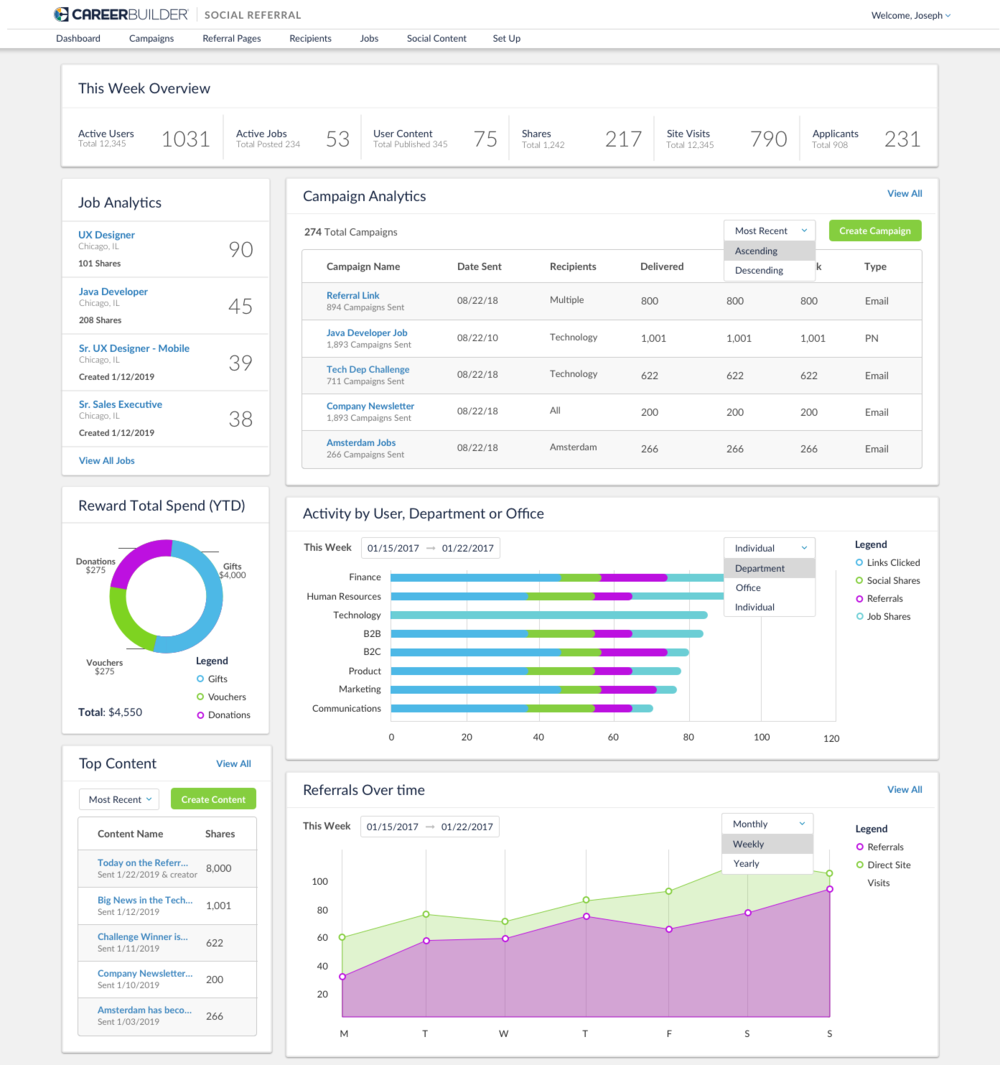Open Big News in the Tech... content
Viewport: 1000px width, 1065px height.
[x=145, y=900]
